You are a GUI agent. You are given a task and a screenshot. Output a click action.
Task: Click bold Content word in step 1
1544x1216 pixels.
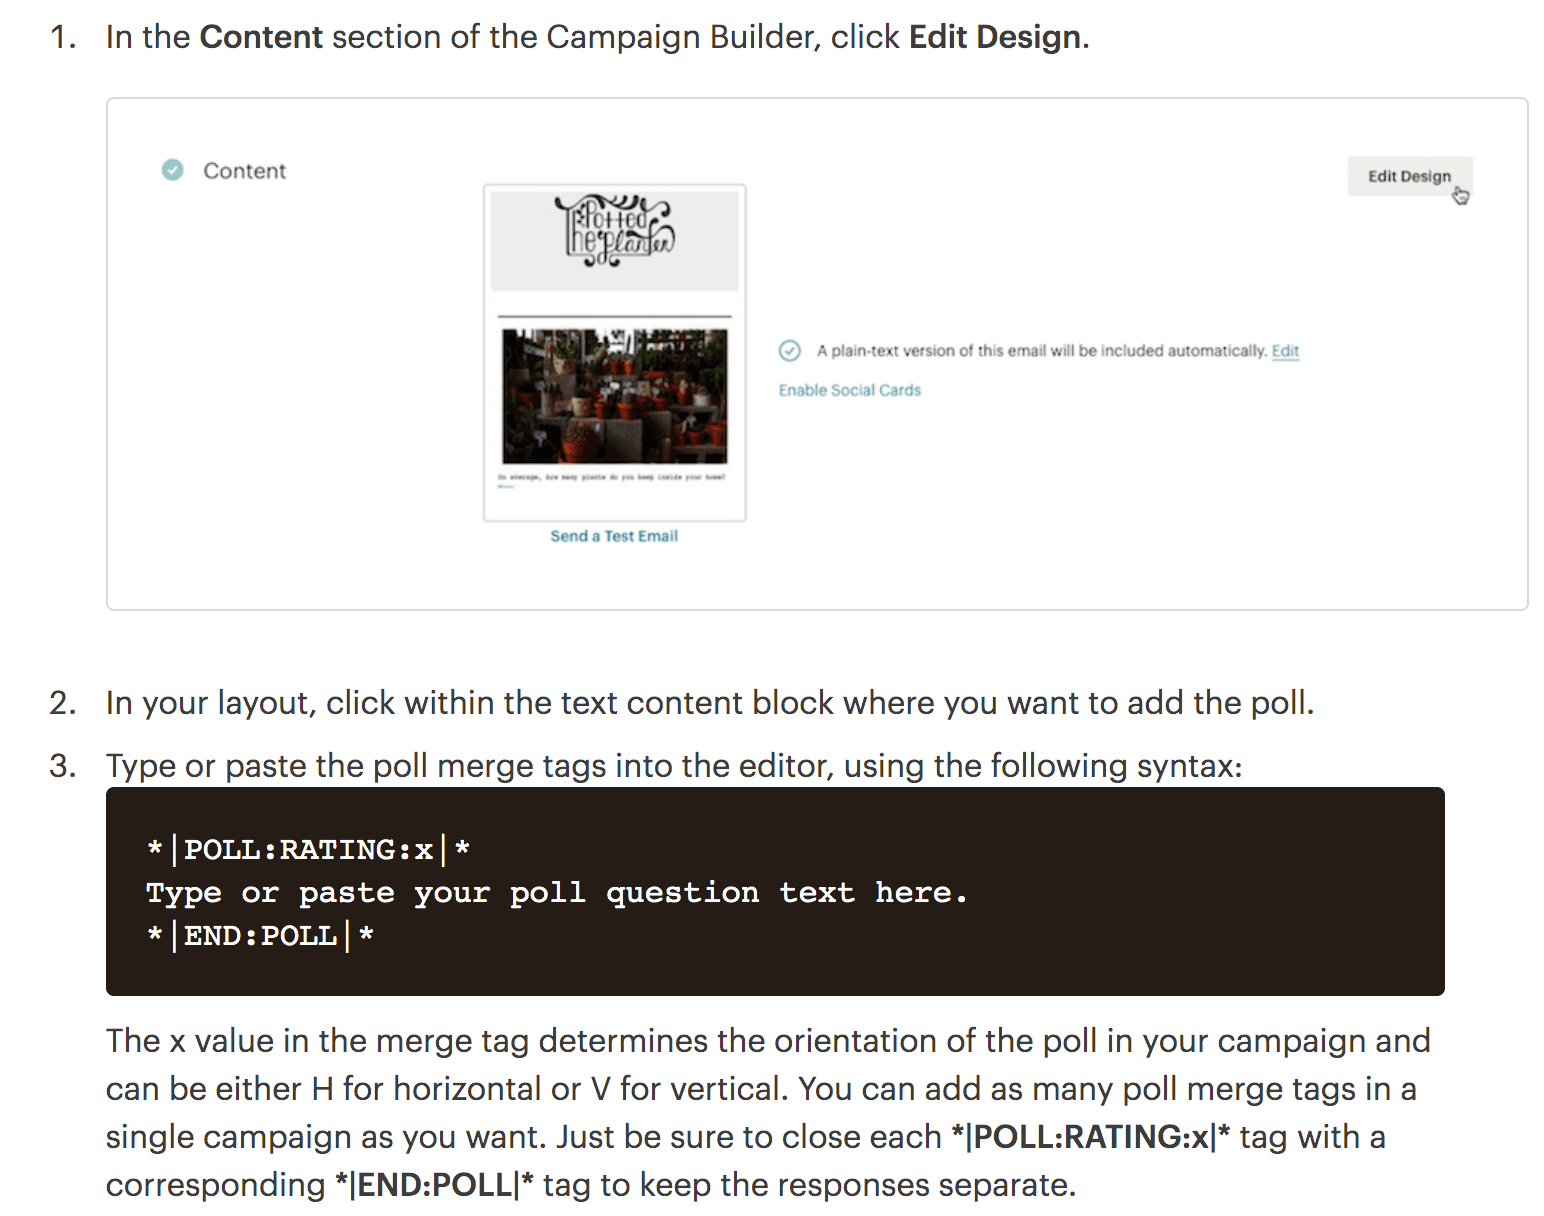pos(261,37)
